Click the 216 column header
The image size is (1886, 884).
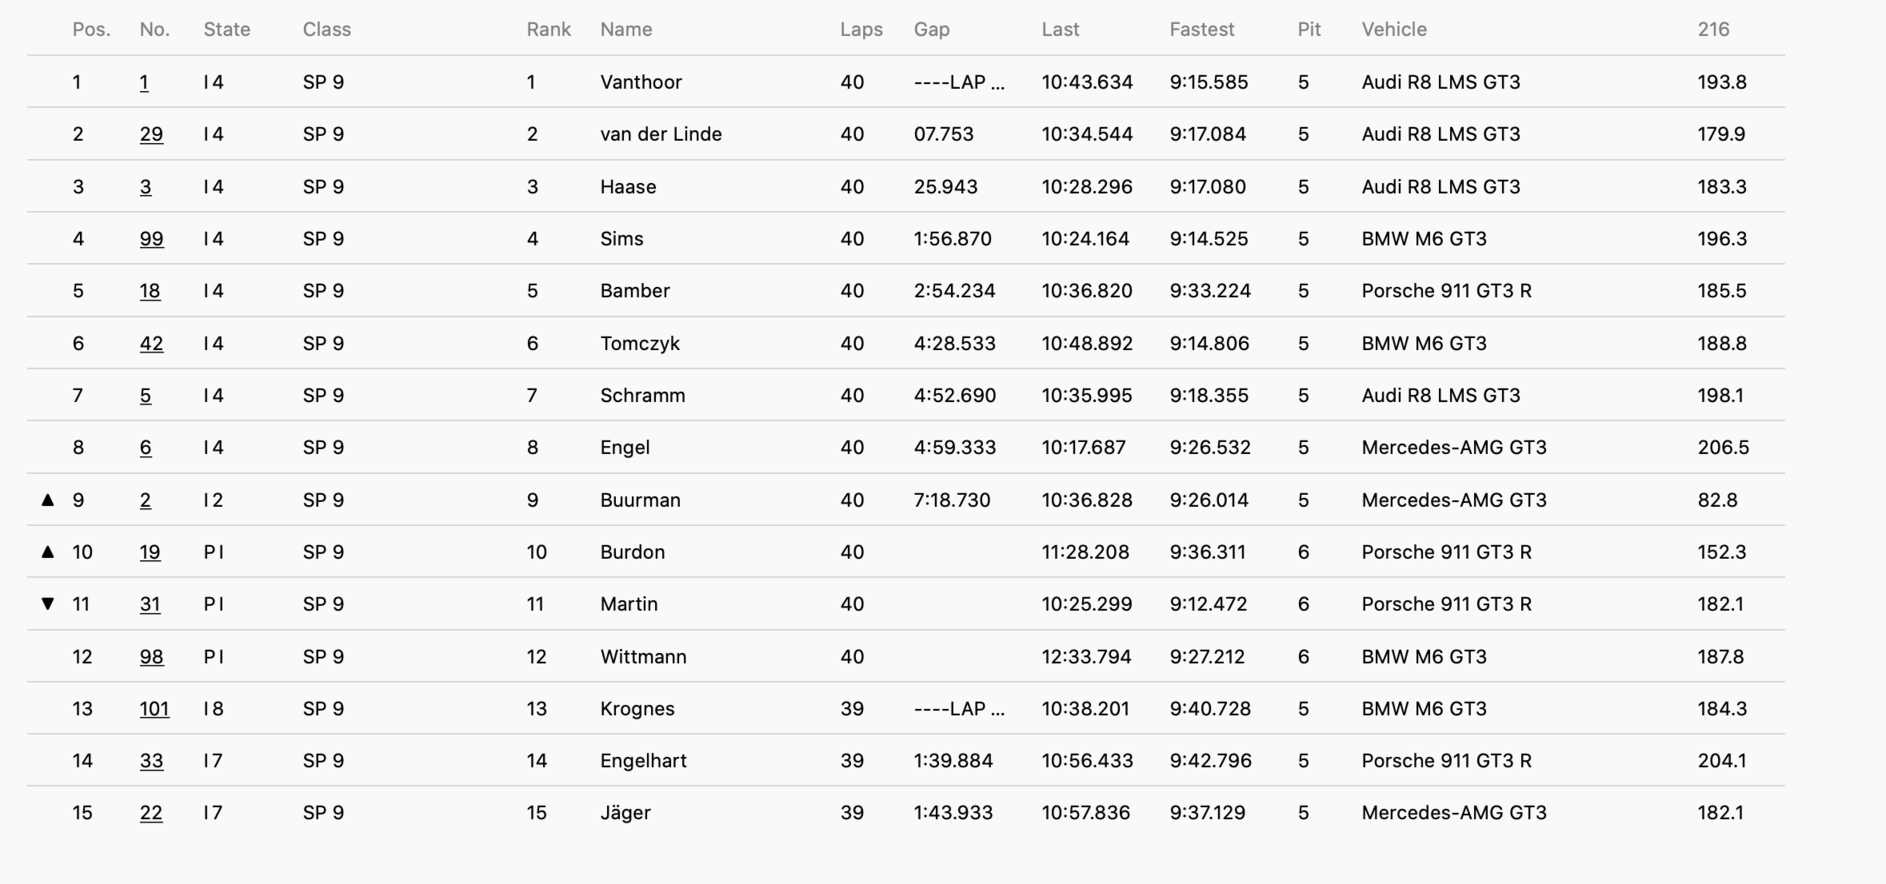tap(1713, 29)
